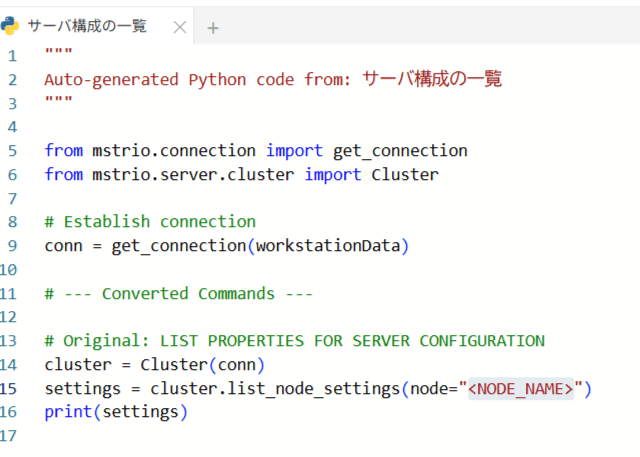Click the Python file icon on tab

coord(9,26)
